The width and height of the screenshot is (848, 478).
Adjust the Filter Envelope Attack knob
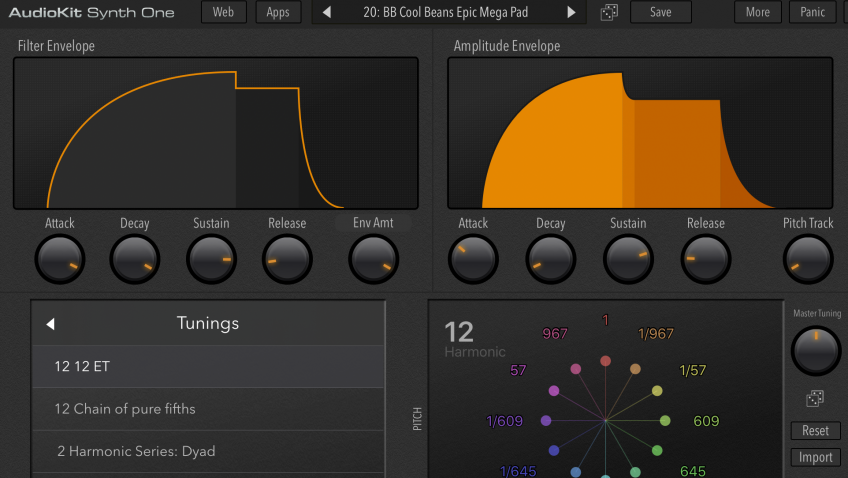click(x=59, y=259)
